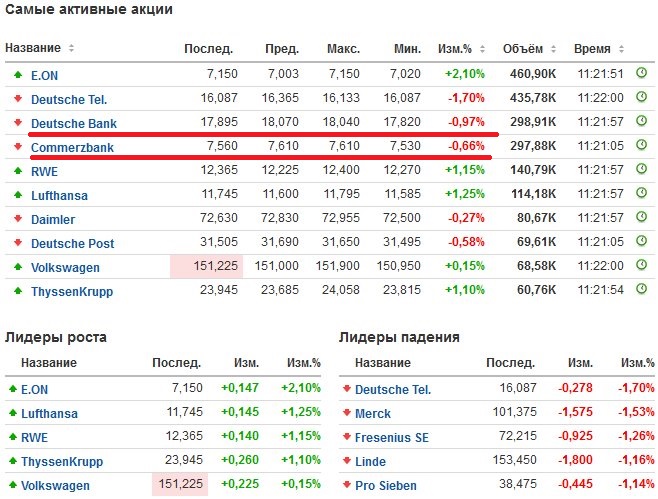Click the red down arrow beside Linde
Viewport: 658px width, 499px height.
click(347, 462)
